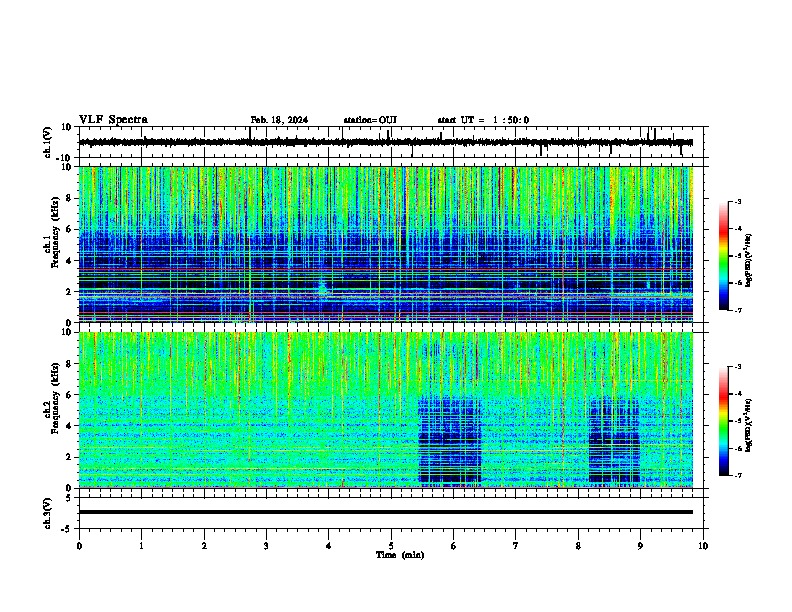Click the ch.1 color scale bar
792x612 pixels.
tap(723, 256)
